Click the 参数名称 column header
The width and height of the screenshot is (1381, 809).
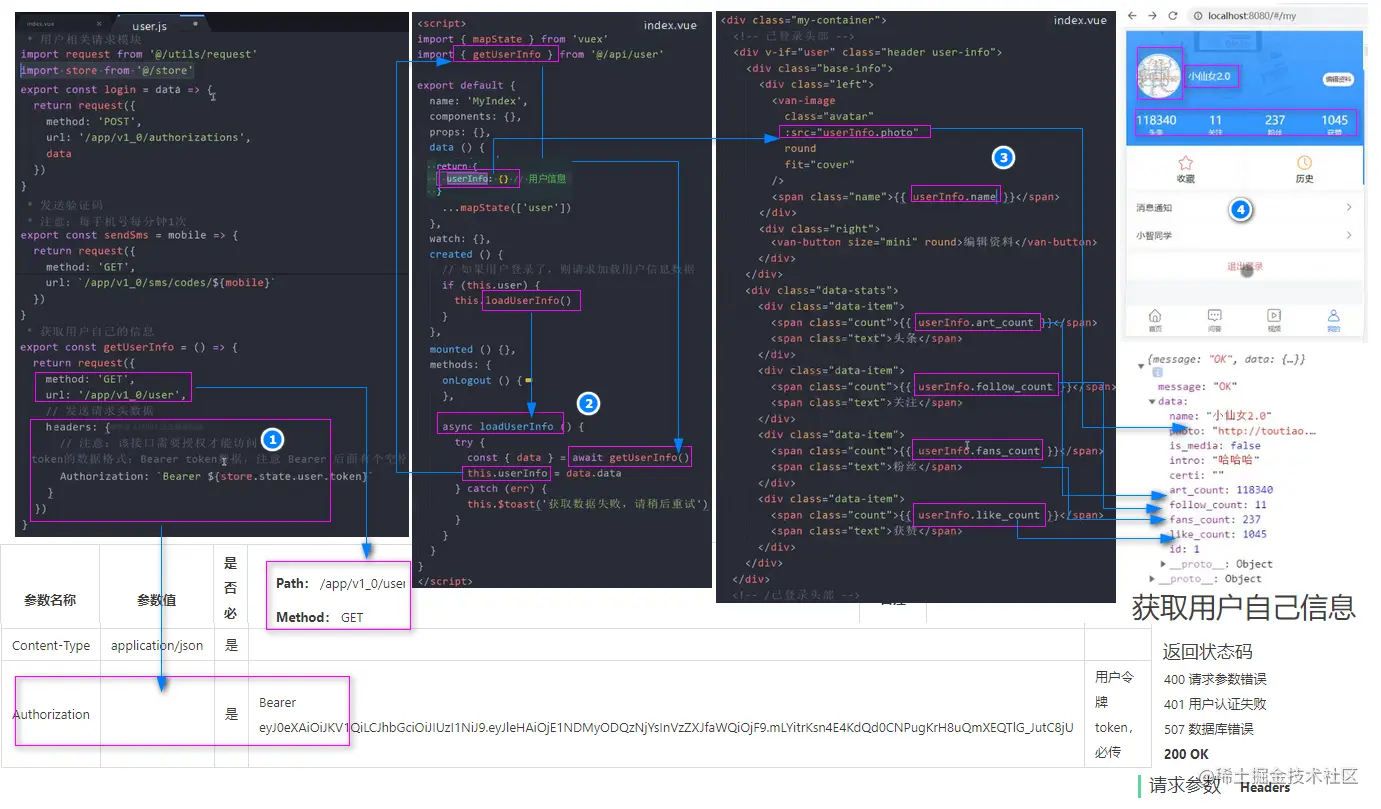[x=50, y=600]
